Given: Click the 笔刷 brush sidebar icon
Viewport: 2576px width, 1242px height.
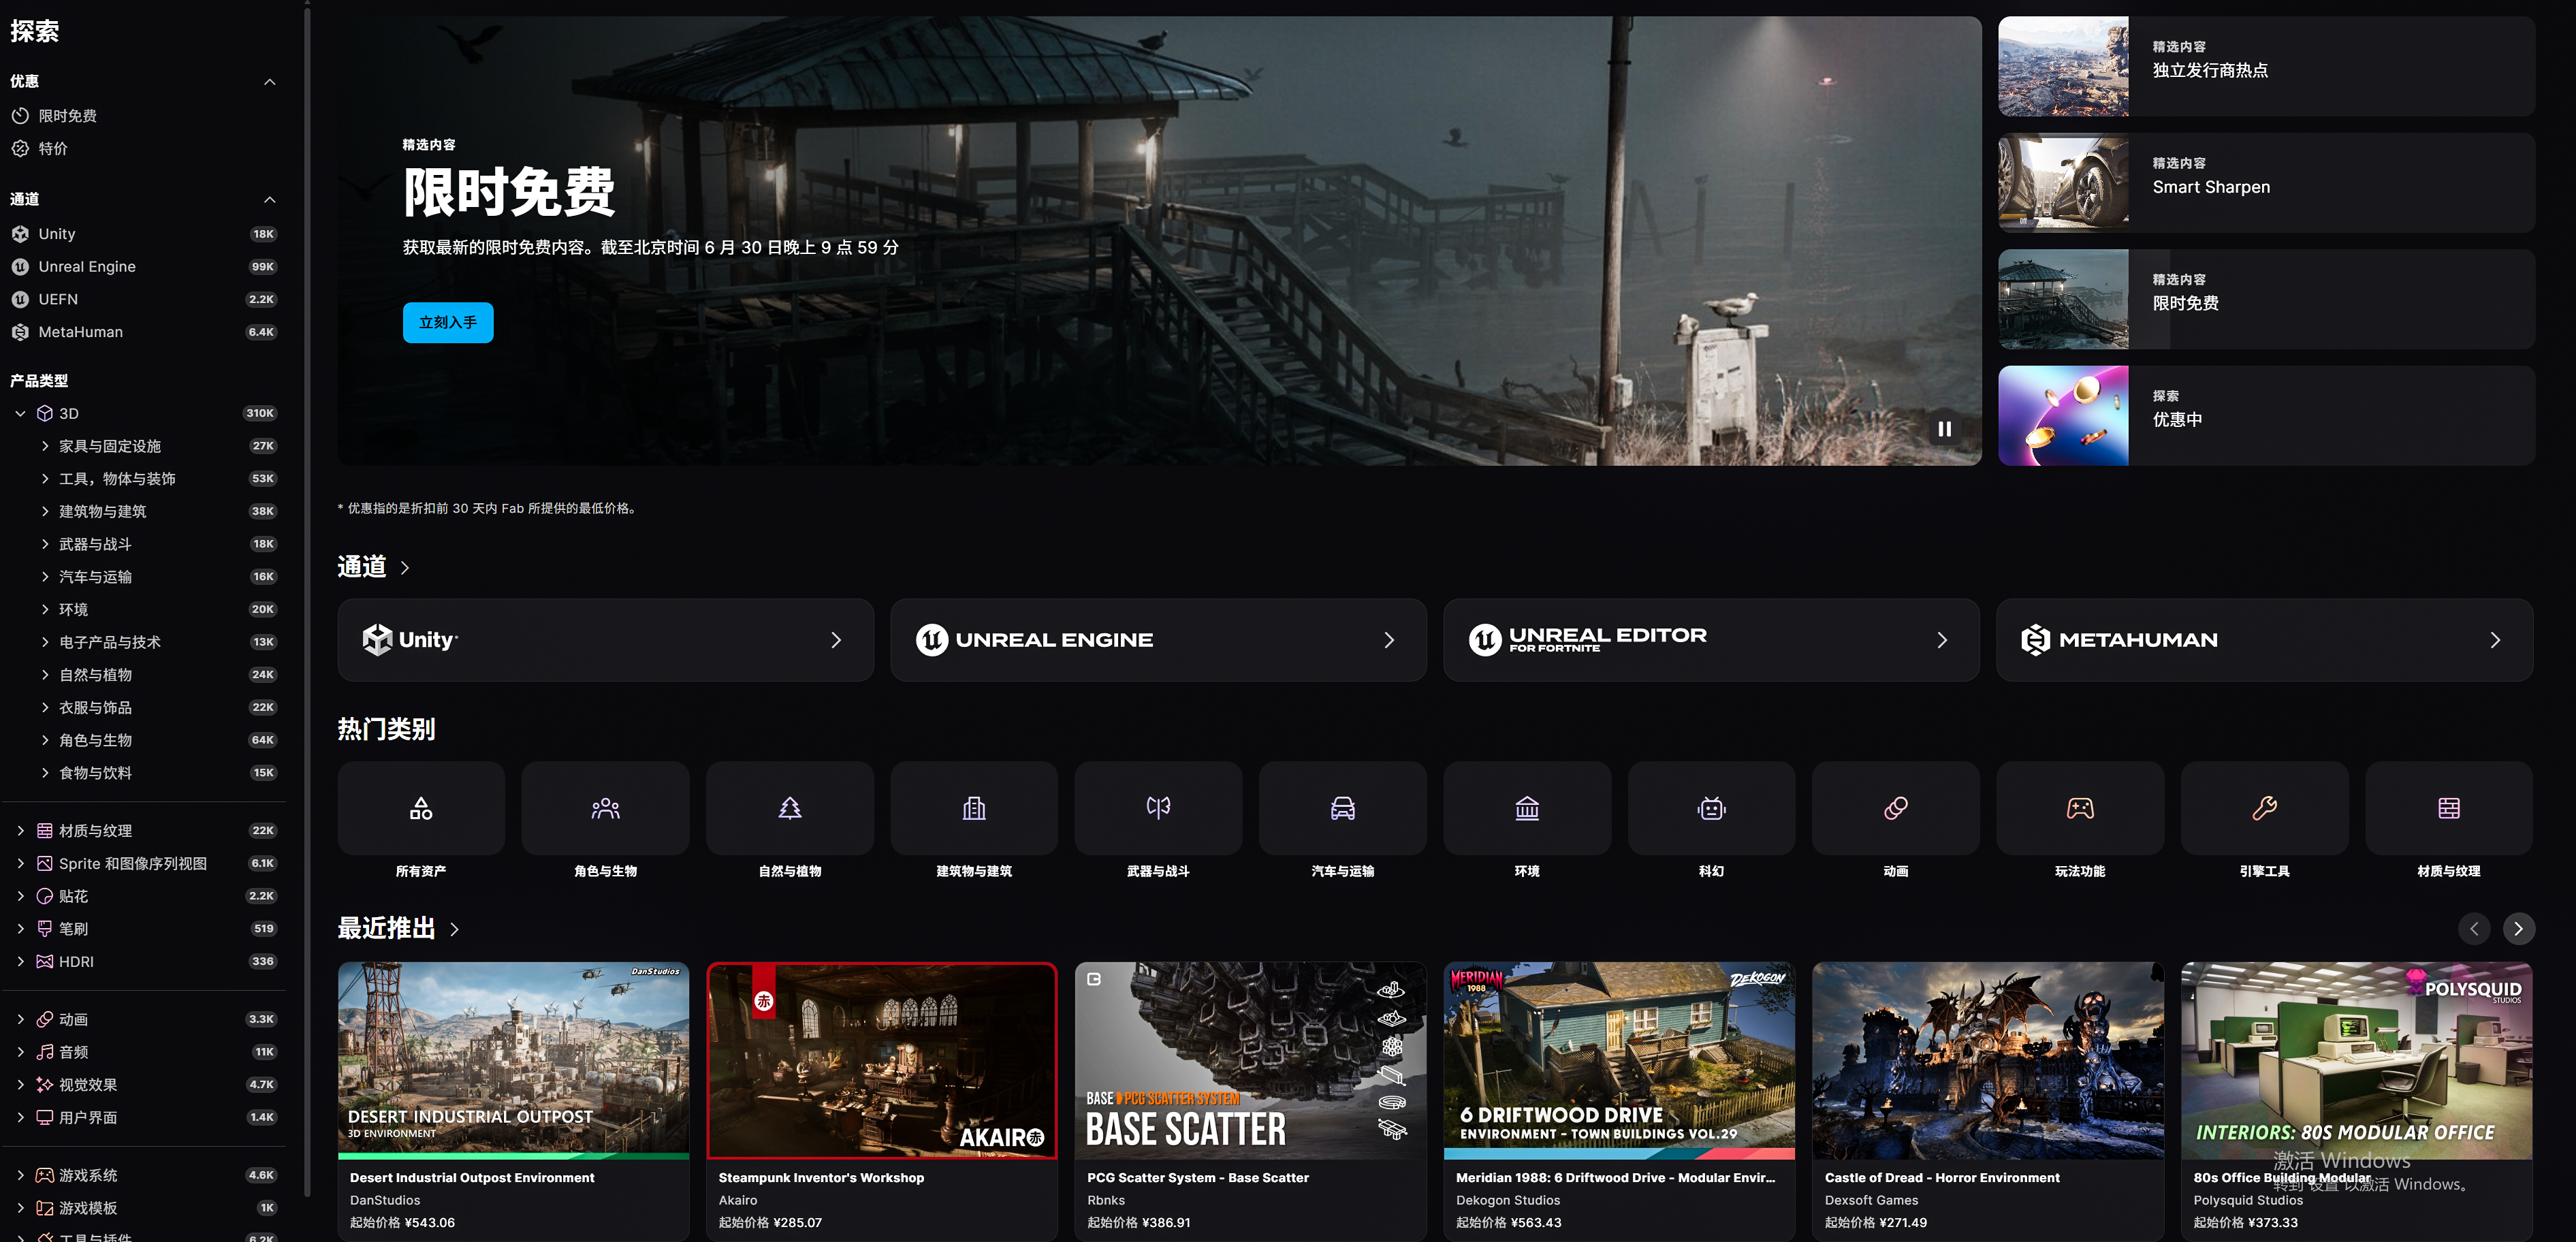Looking at the screenshot, I should tap(45, 929).
